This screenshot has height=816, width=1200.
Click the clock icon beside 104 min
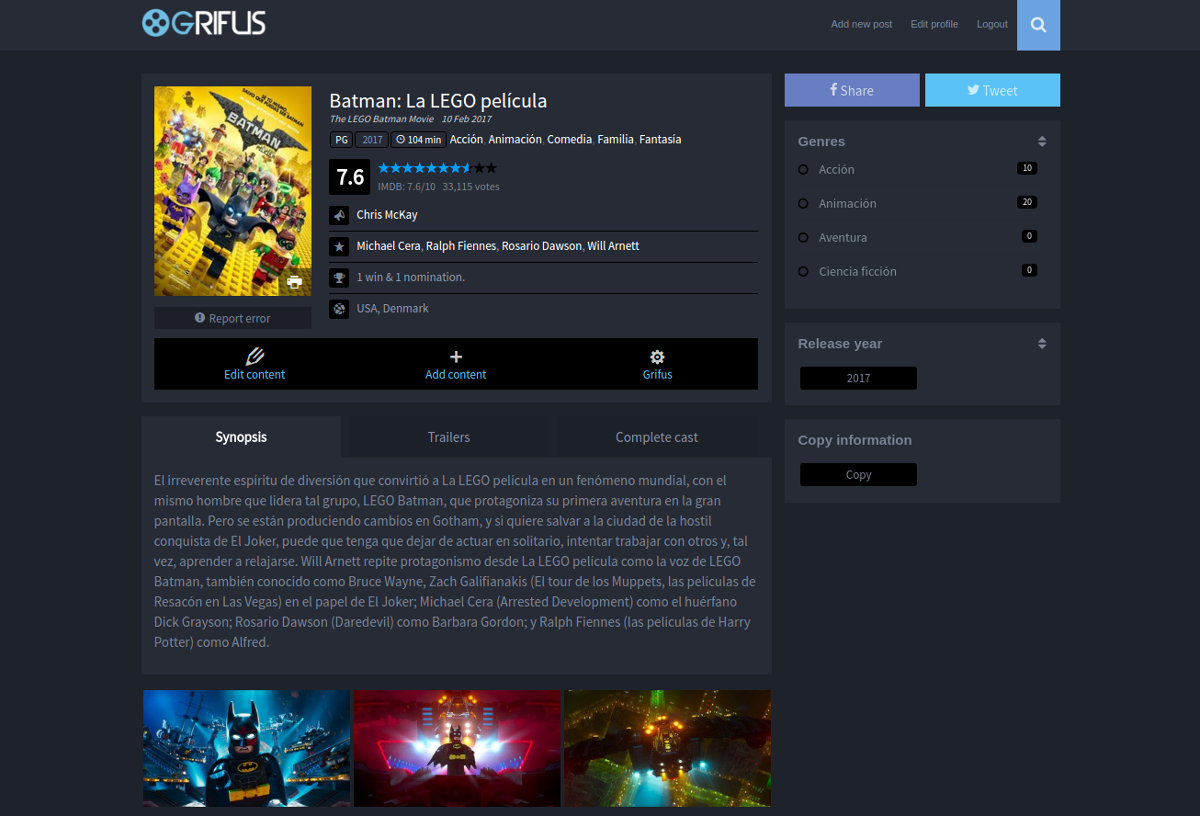pyautogui.click(x=400, y=140)
